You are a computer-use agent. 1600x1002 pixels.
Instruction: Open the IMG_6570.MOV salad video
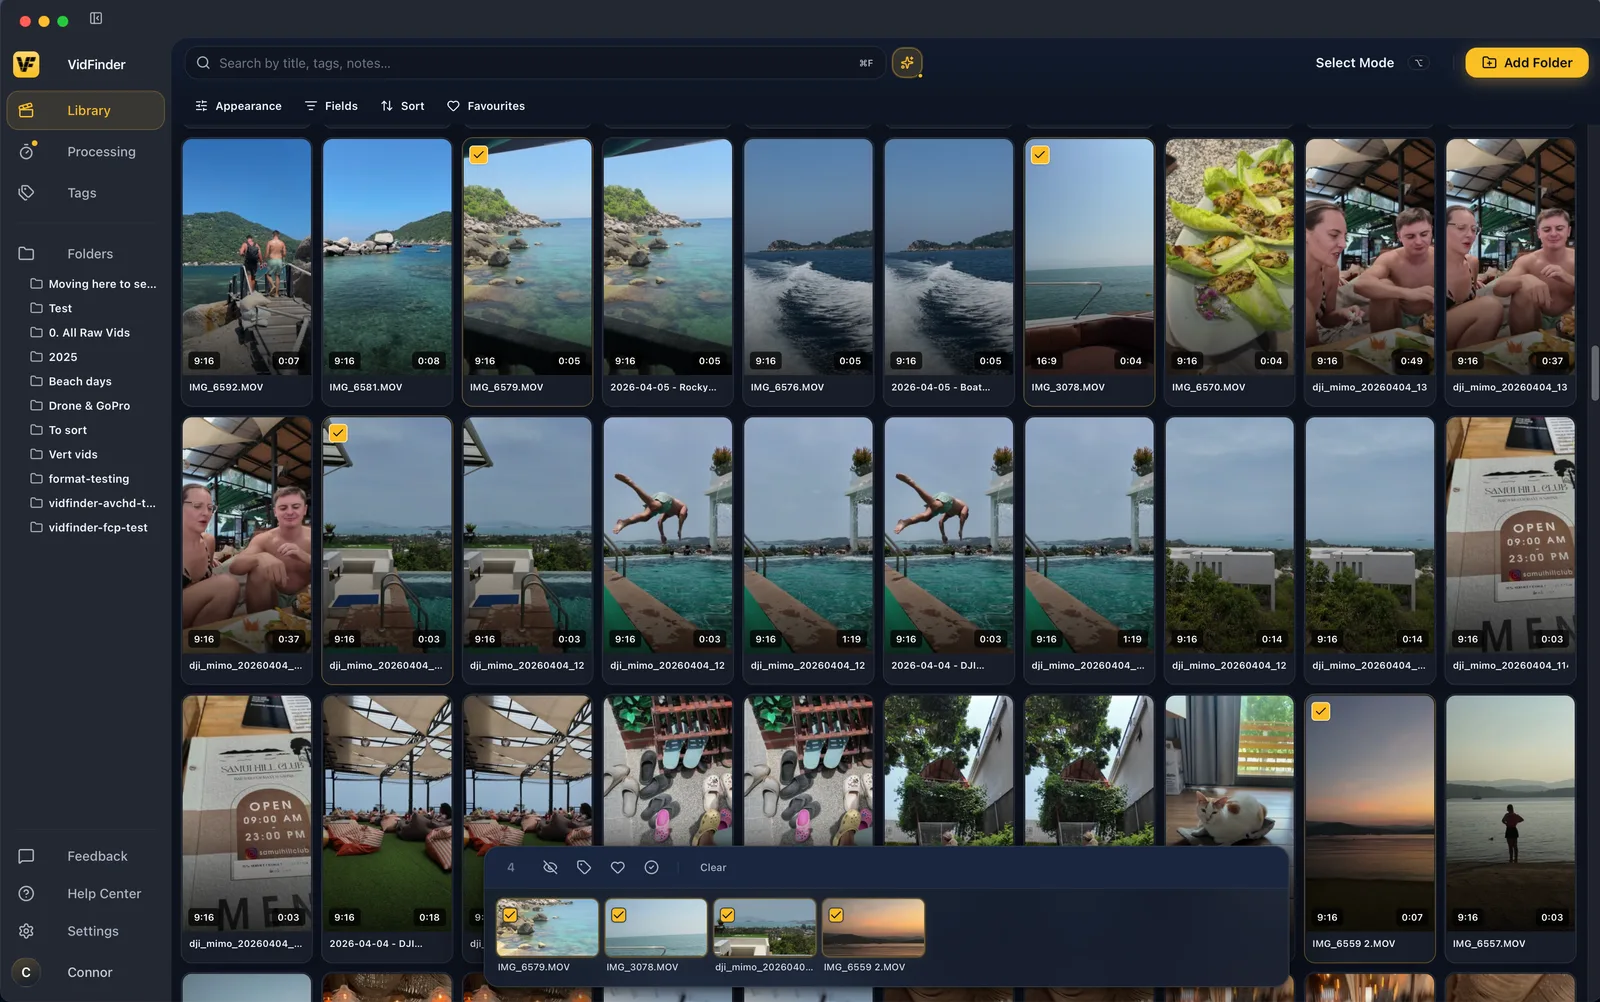click(1229, 257)
